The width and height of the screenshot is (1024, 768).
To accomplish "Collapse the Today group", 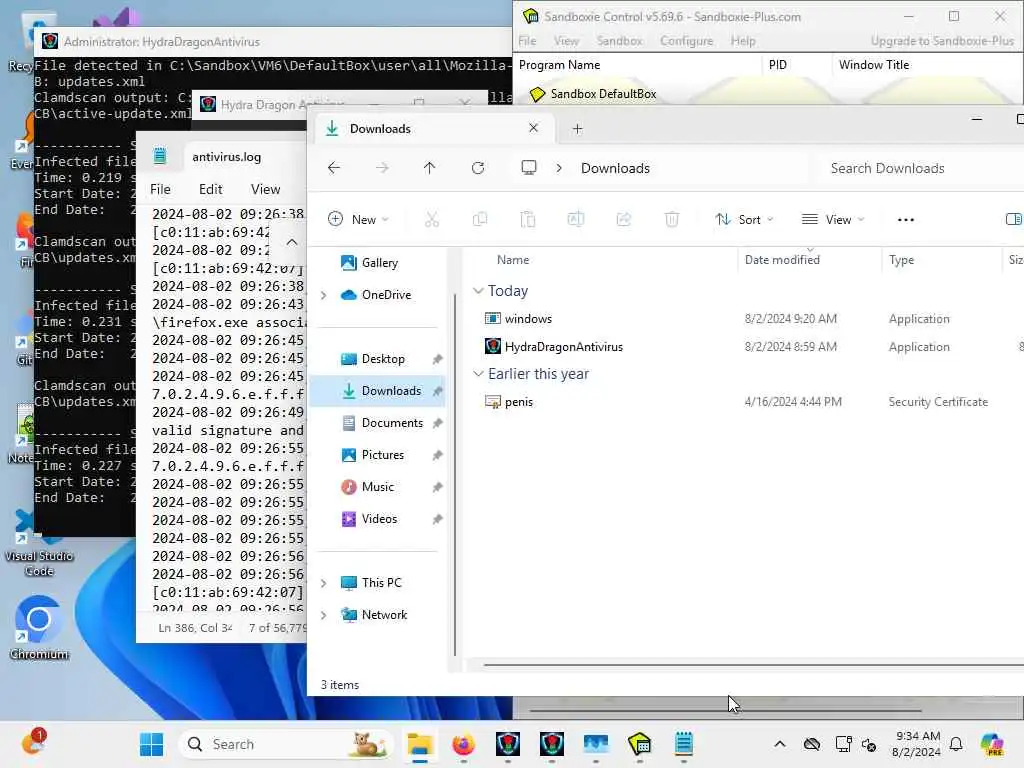I will [x=478, y=291].
